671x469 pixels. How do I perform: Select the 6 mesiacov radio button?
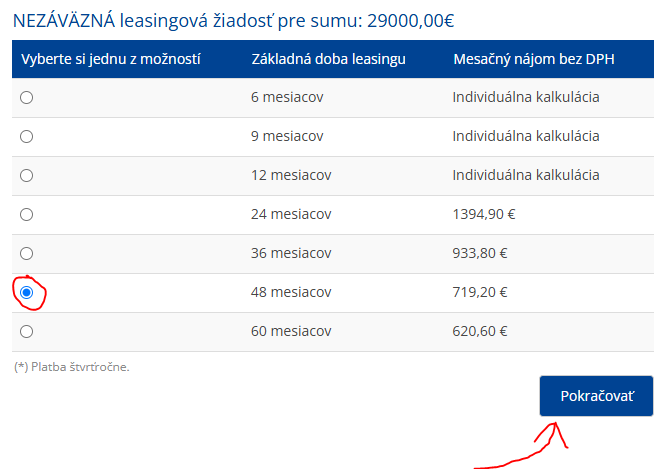(27, 98)
